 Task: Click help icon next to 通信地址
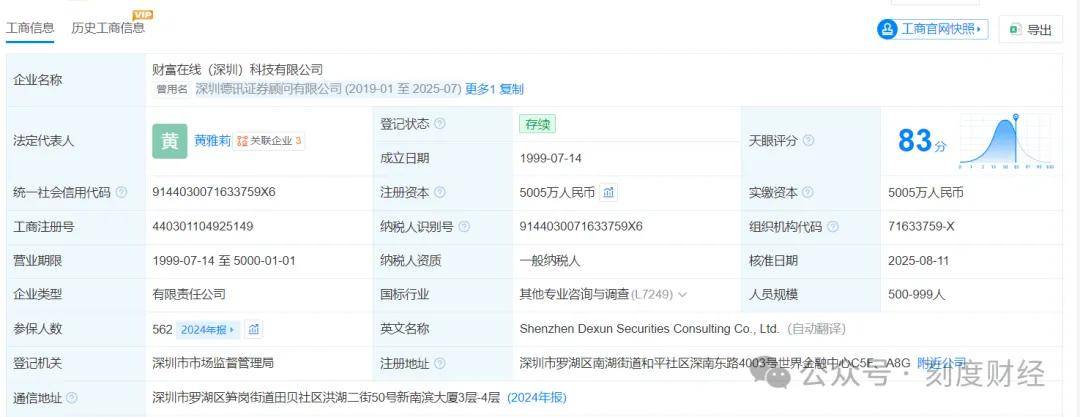pos(72,398)
